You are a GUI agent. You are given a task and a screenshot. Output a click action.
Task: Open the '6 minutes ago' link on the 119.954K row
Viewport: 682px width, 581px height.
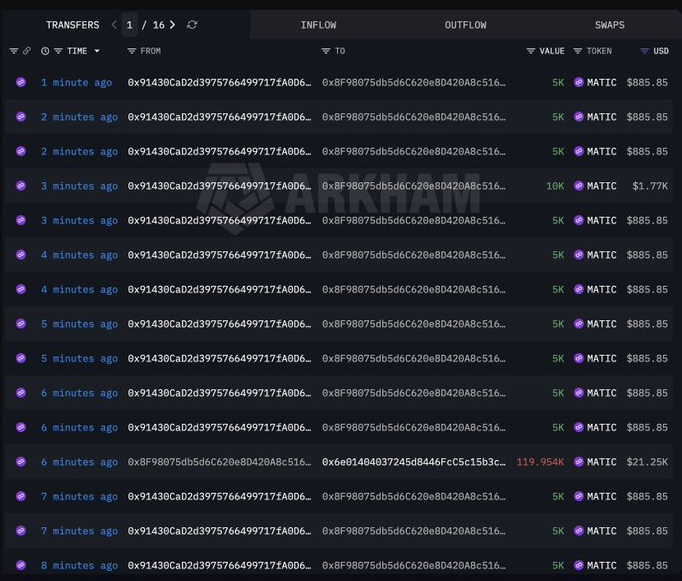point(79,462)
